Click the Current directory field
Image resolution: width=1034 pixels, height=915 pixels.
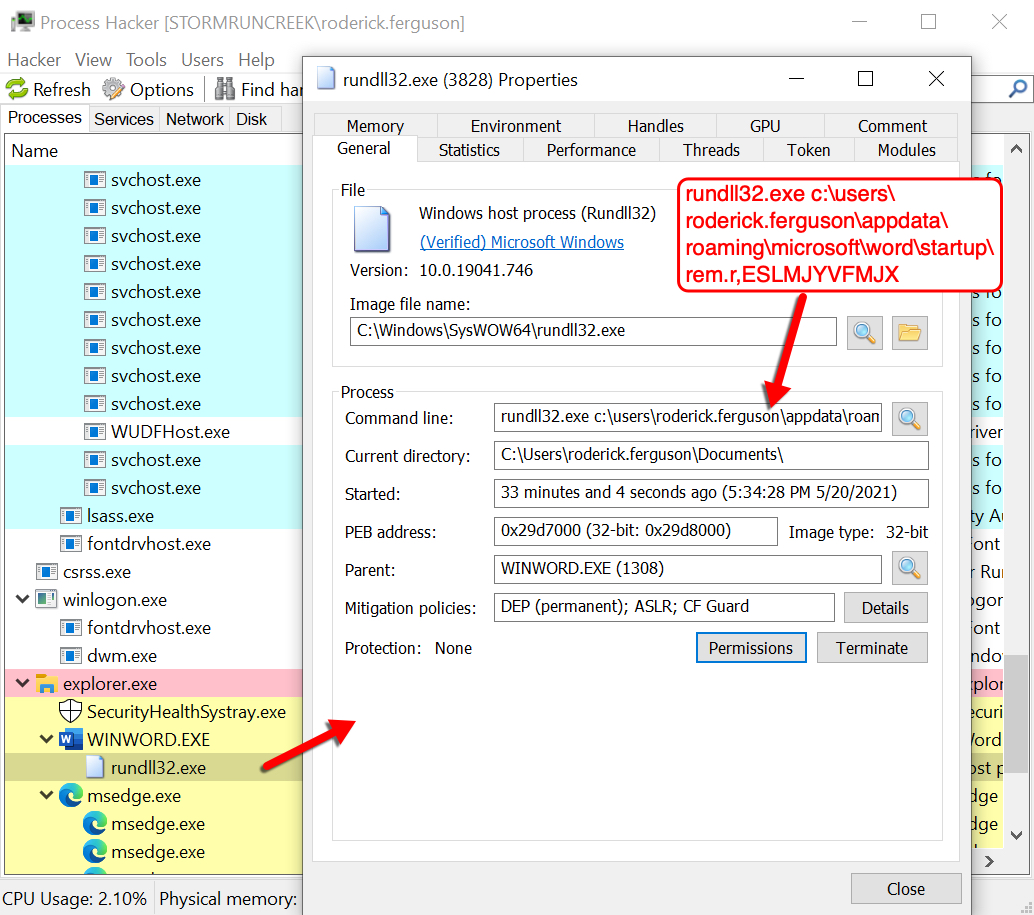[711, 456]
